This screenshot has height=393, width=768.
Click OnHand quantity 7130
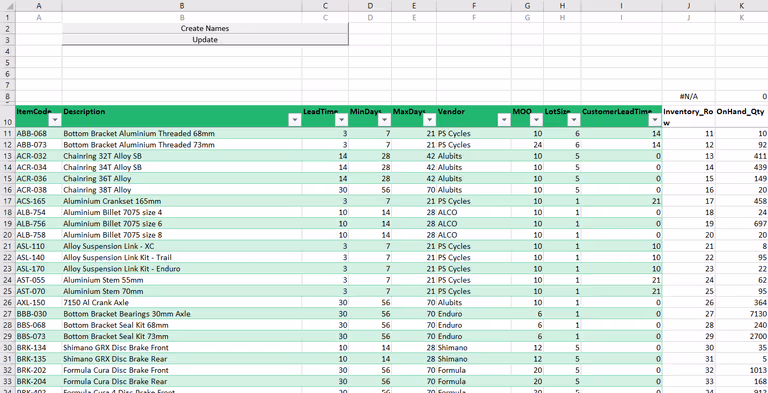click(x=742, y=314)
